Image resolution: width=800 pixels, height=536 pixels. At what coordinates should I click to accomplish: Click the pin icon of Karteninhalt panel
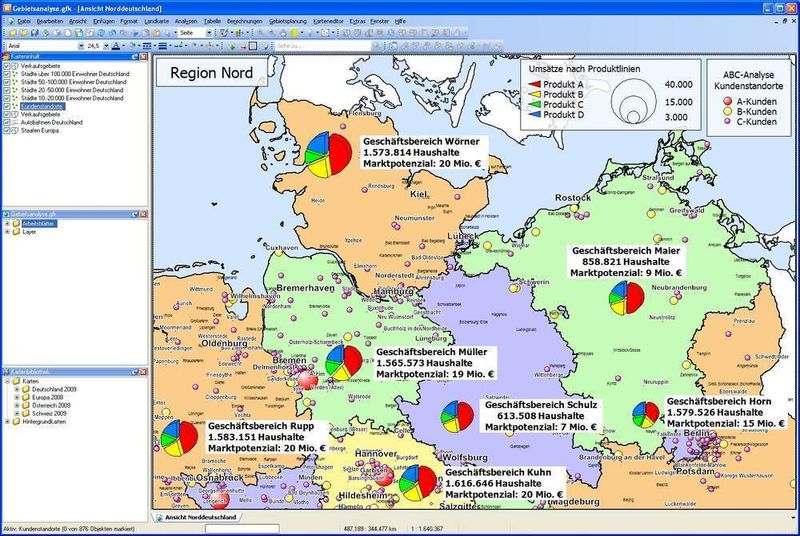[135, 57]
